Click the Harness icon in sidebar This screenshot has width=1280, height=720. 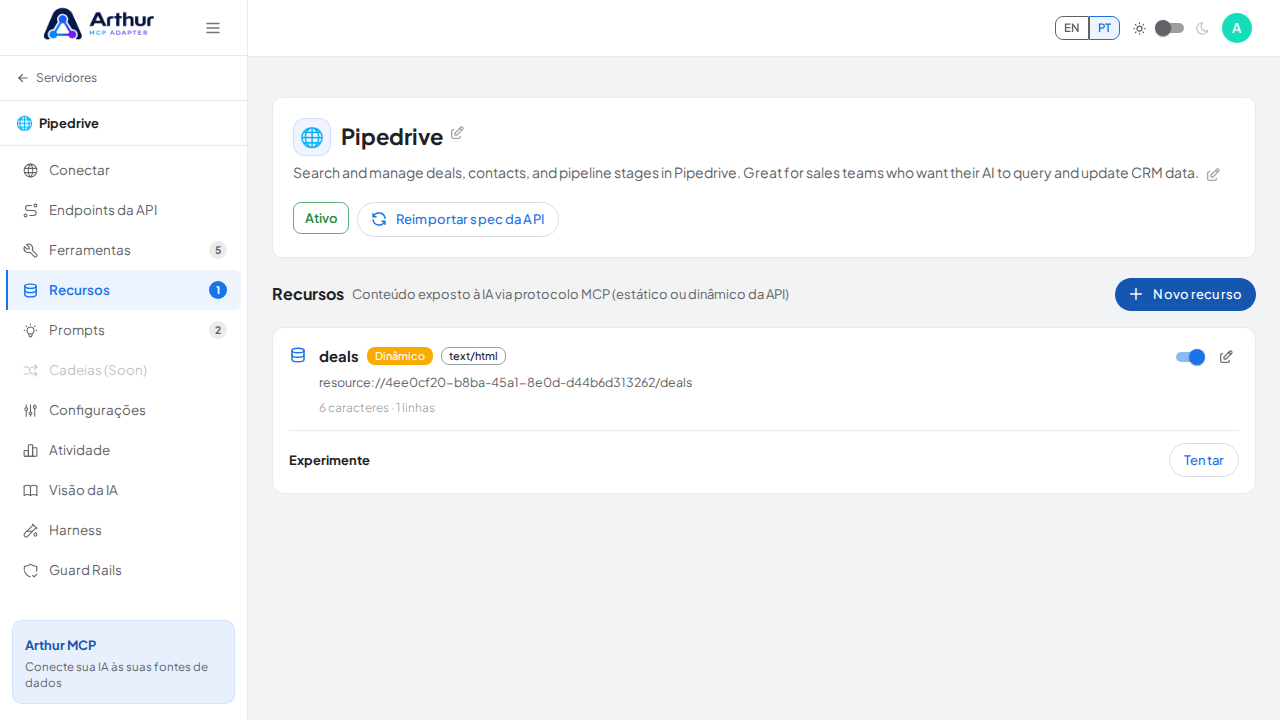click(x=30, y=530)
